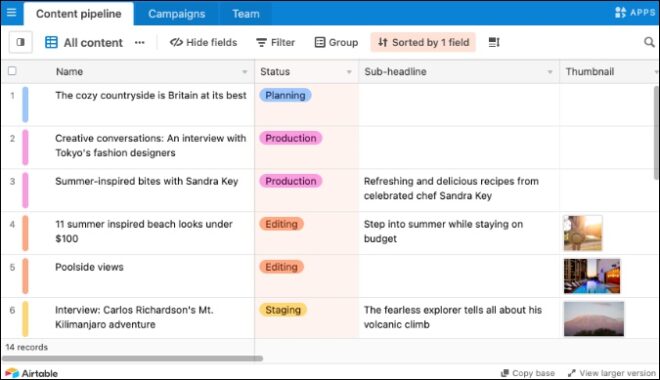660x380 pixels.
Task: Click Editing tag for Poolside views row
Action: [x=281, y=267]
